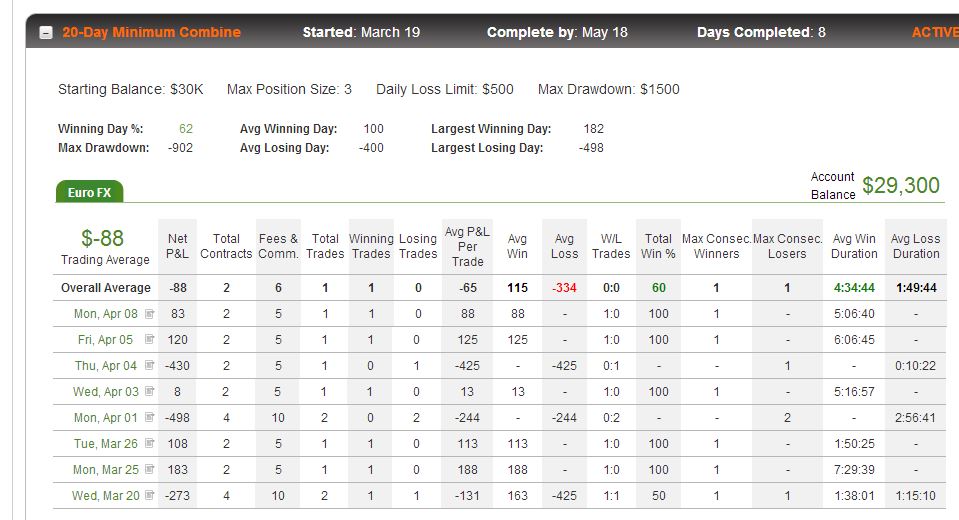
Task: Open notes icon for Mon, Mar 25
Action: click(x=149, y=469)
